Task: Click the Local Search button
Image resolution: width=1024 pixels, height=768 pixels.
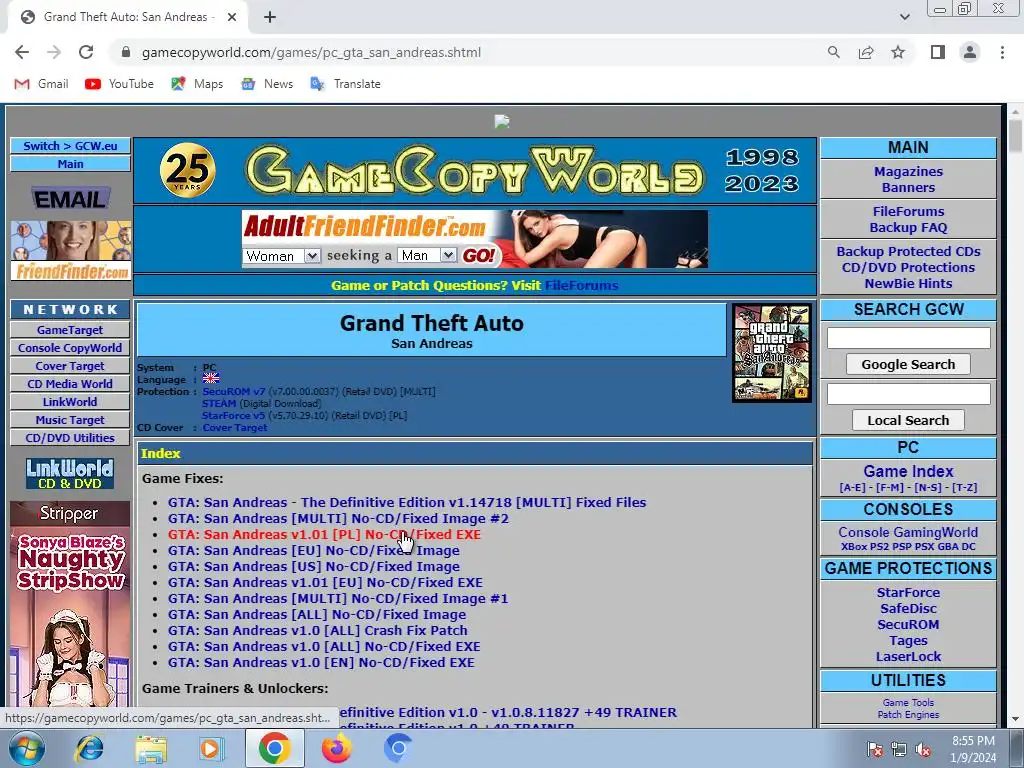Action: pyautogui.click(x=908, y=421)
